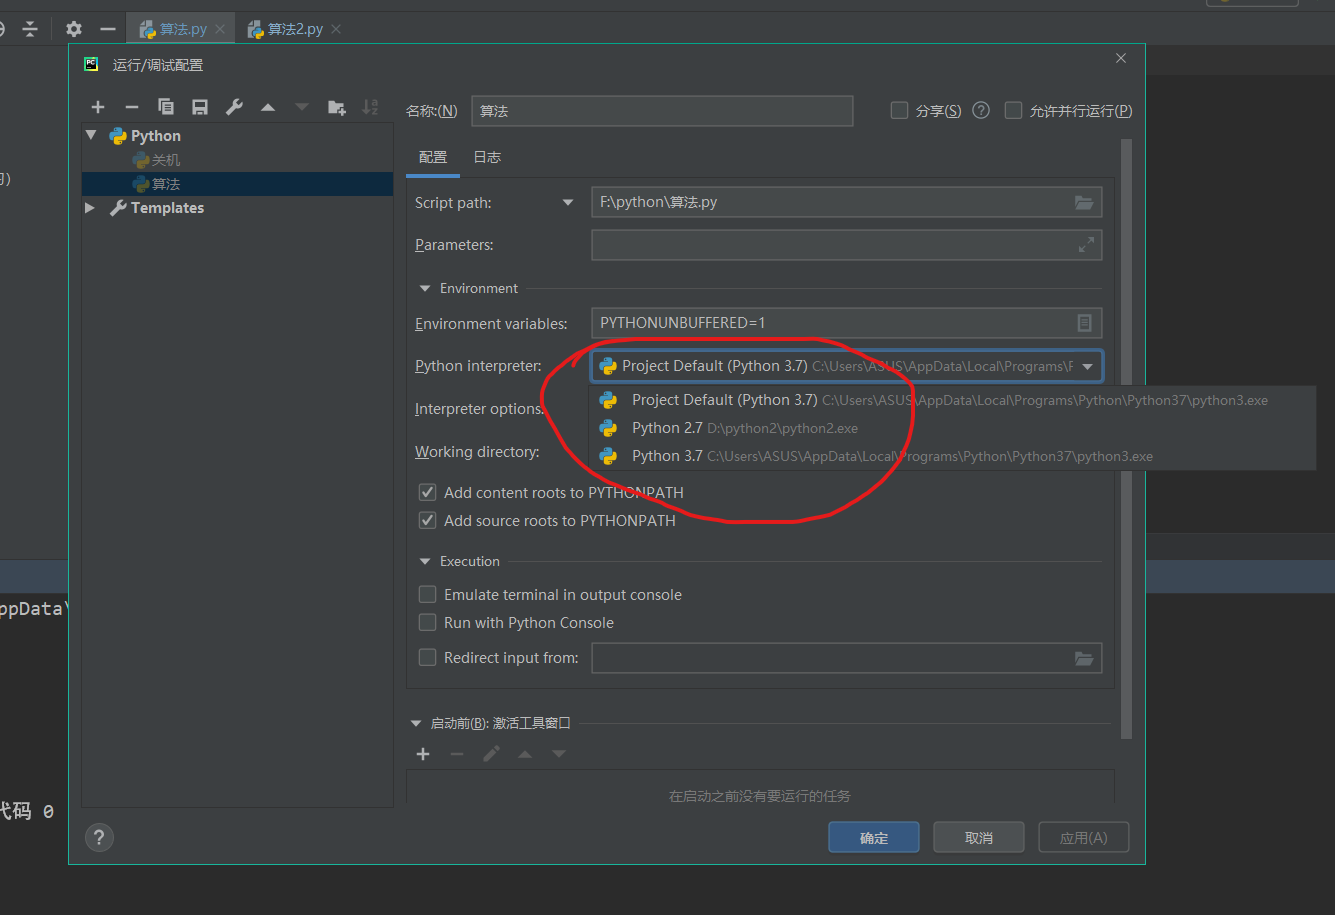Open help with question mark button
Screen dimensions: 1335x915
click(99, 838)
